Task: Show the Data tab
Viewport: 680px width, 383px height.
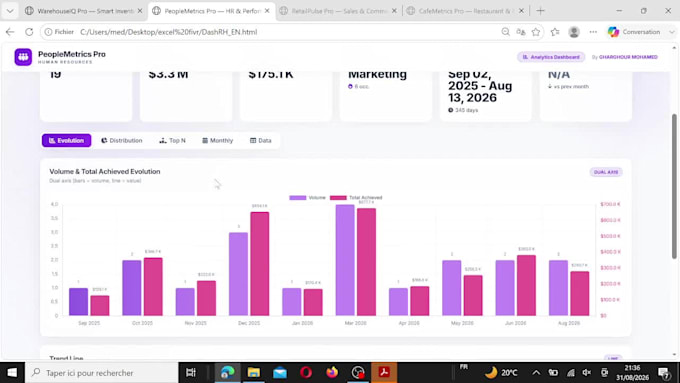Action: point(261,141)
